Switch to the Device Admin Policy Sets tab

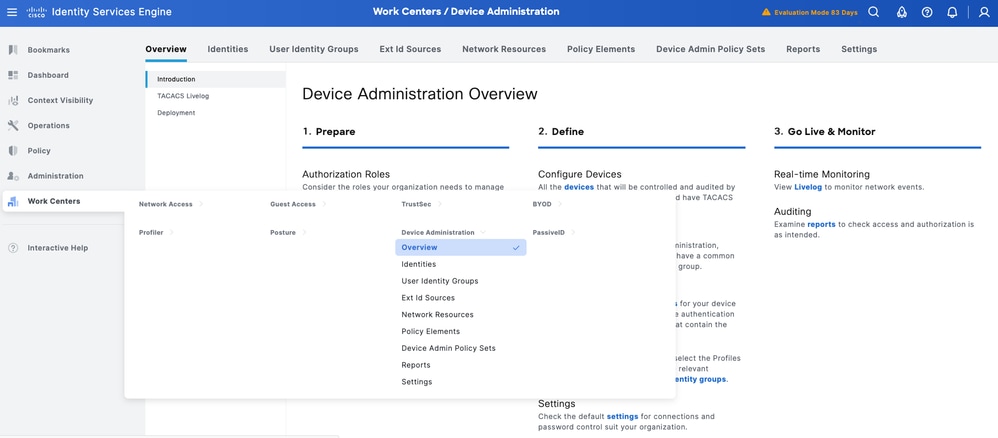point(711,49)
